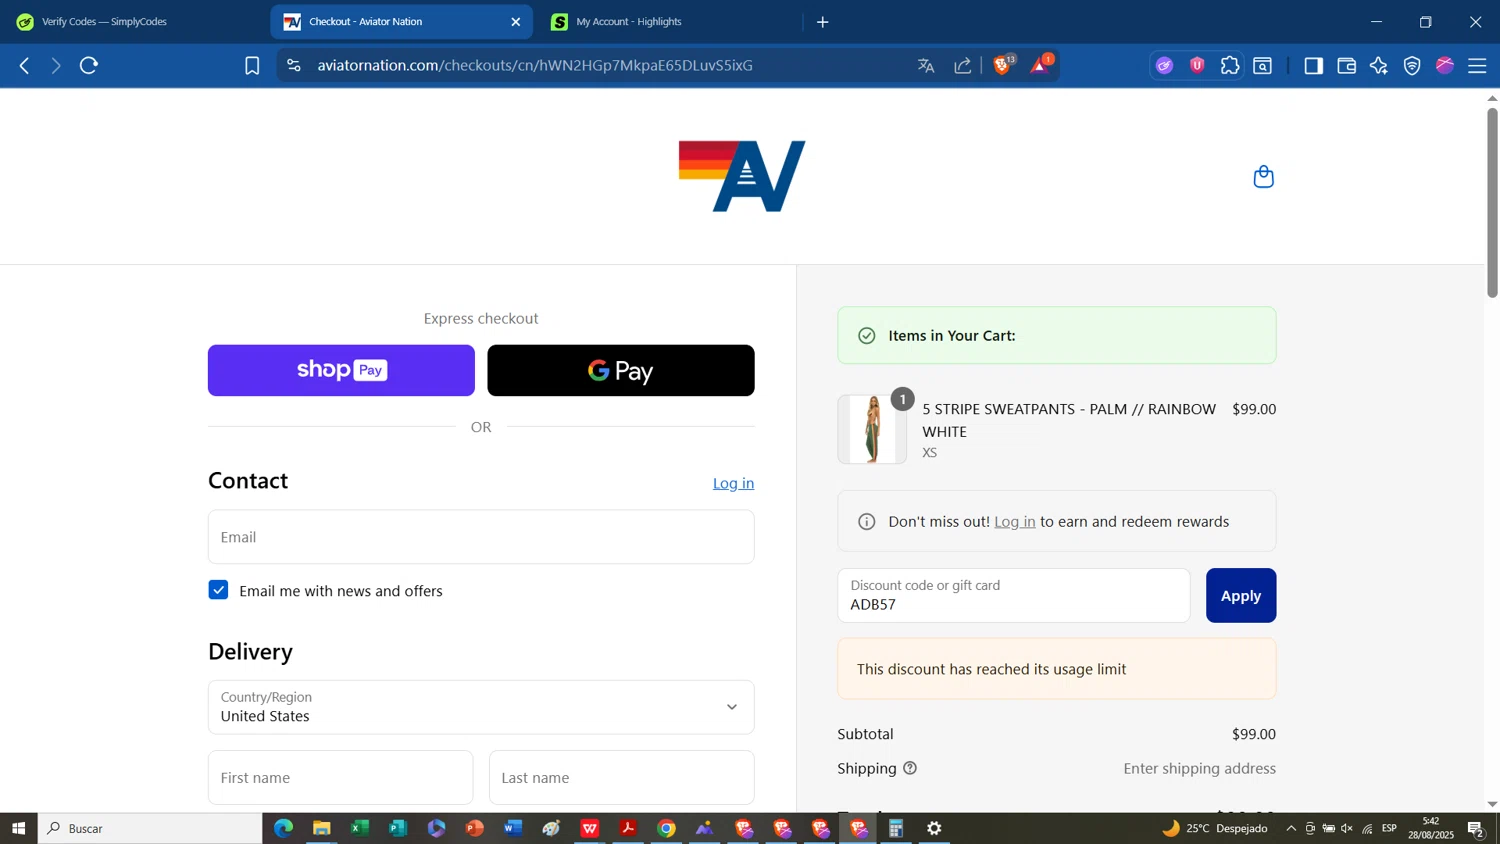Pay with Google Pay button
1500x844 pixels.
click(x=621, y=370)
